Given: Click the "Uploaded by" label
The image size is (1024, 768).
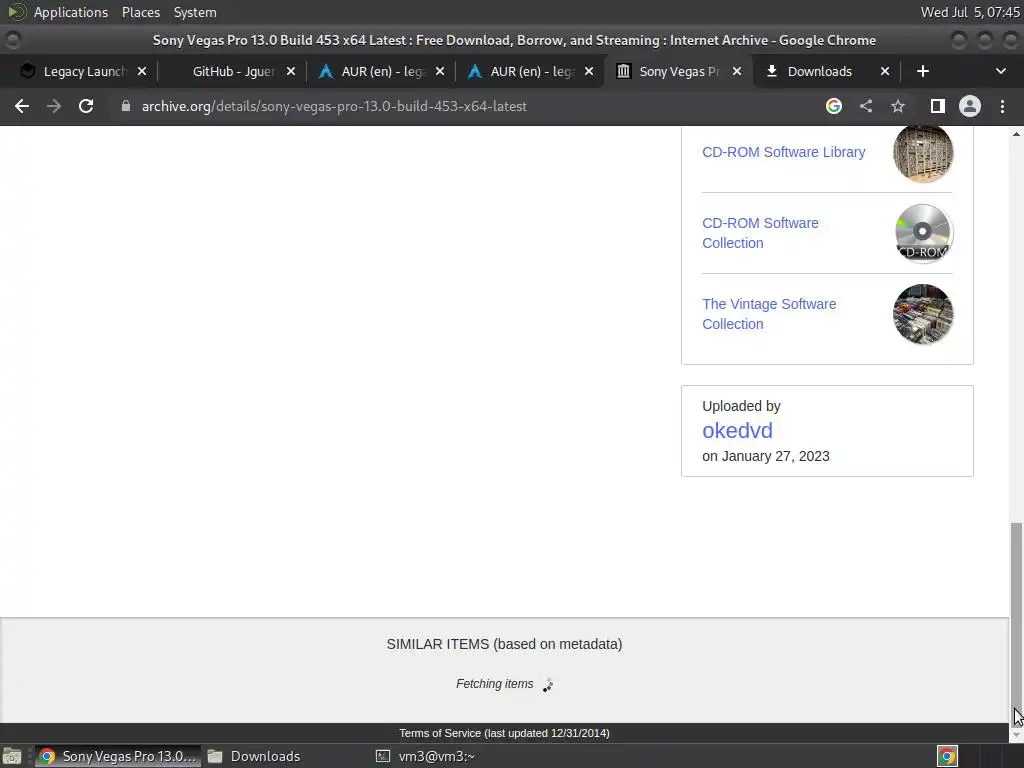Looking at the screenshot, I should [x=741, y=406].
